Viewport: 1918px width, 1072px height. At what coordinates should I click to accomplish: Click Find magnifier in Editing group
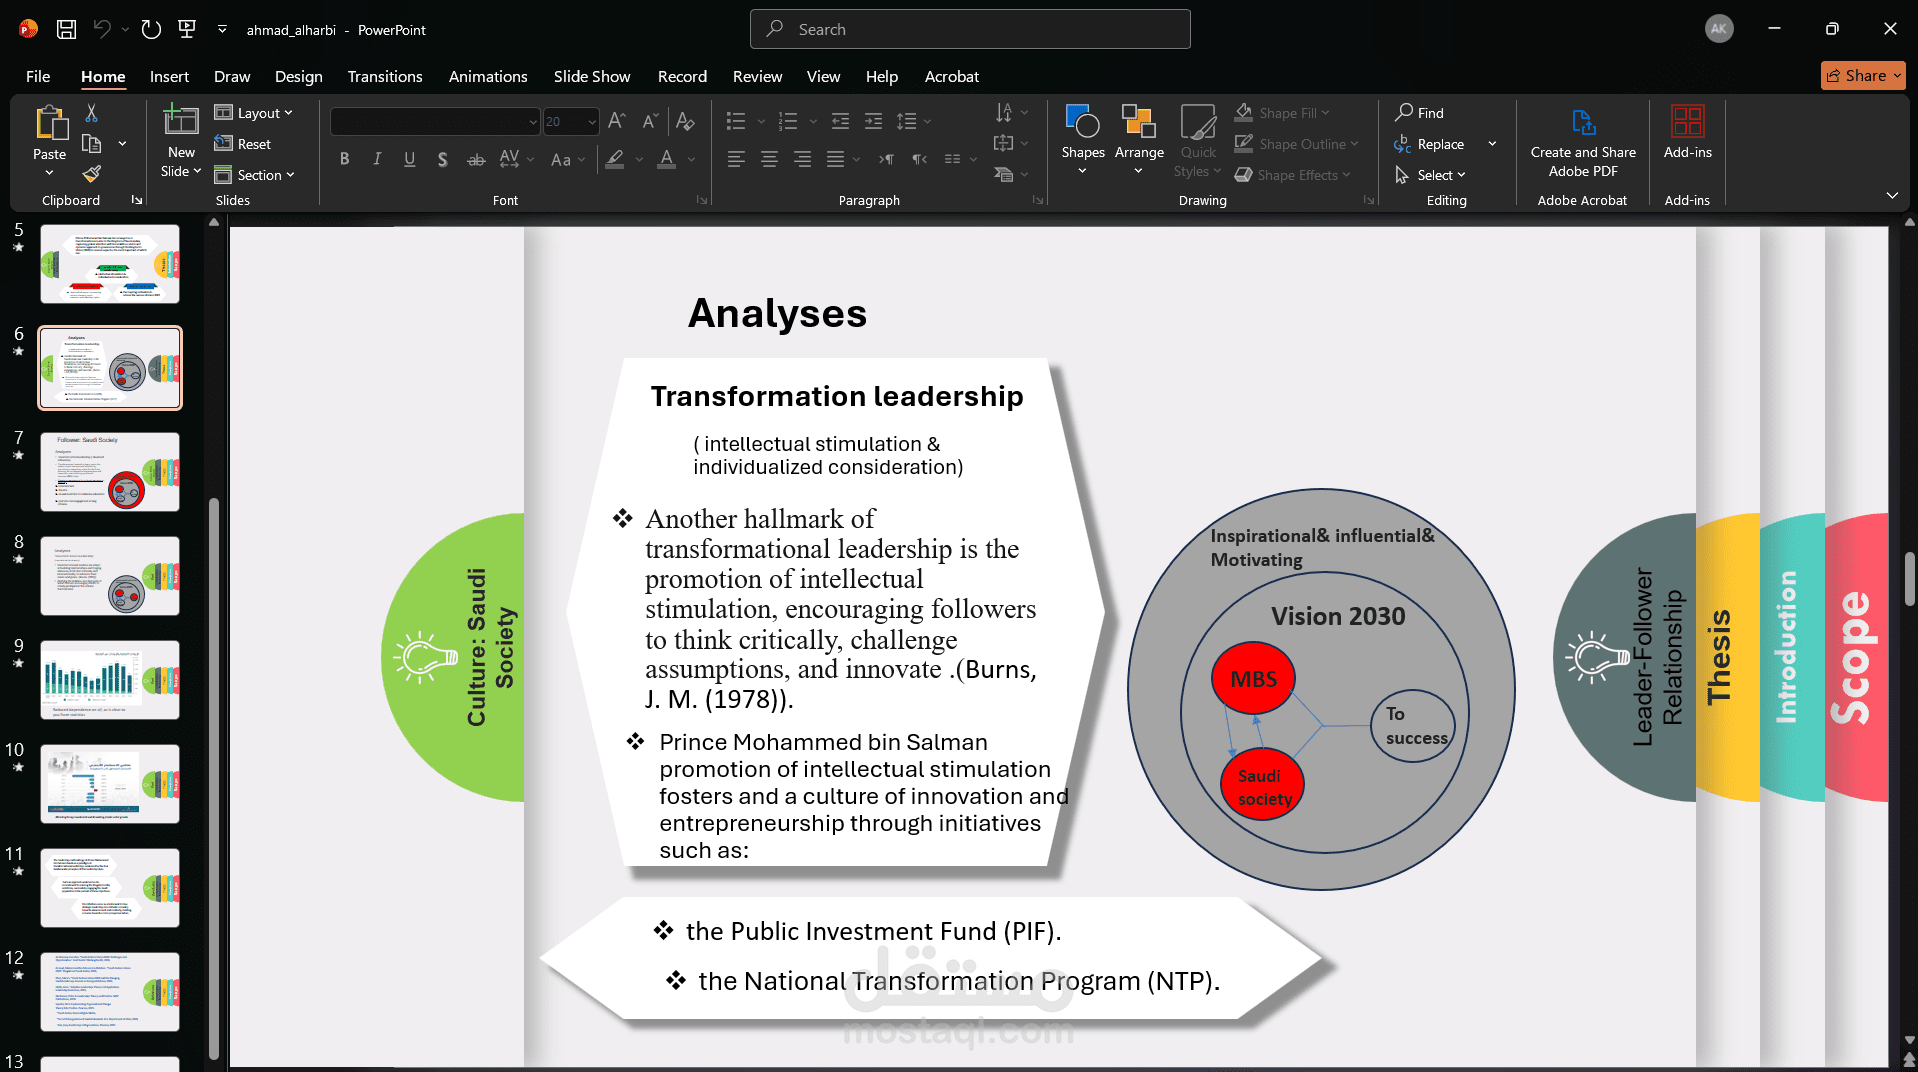pos(1420,113)
